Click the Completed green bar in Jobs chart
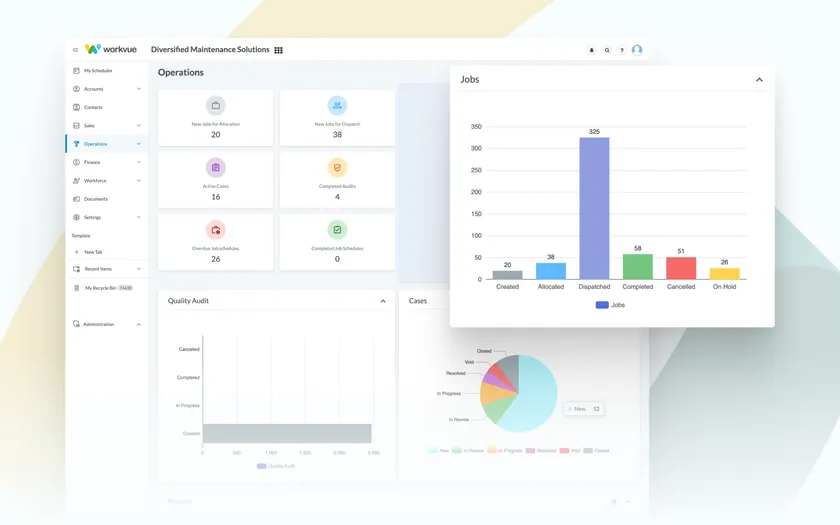 (x=638, y=267)
